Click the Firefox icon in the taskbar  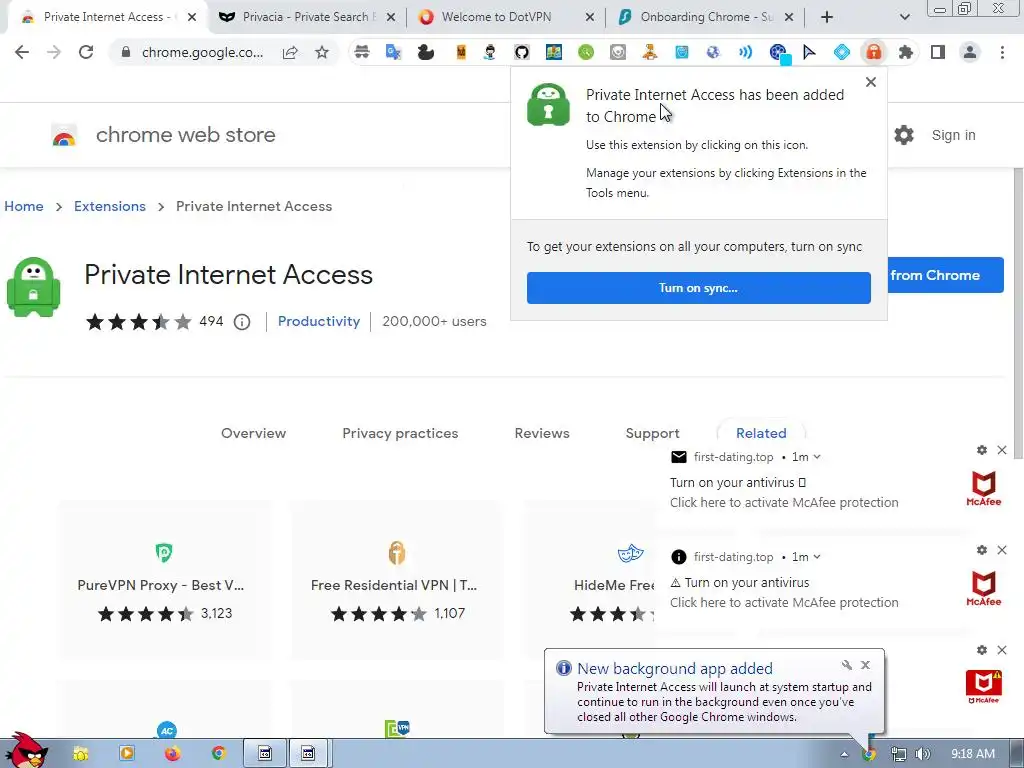click(x=172, y=754)
